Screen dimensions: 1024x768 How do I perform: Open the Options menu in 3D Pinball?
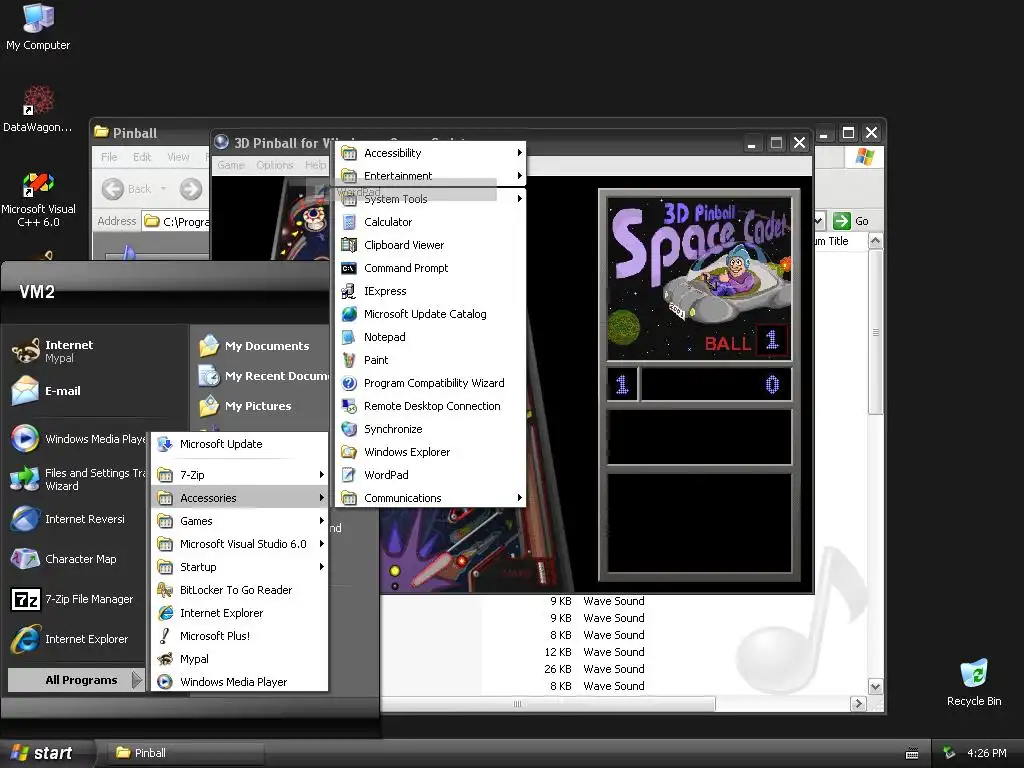[274, 165]
